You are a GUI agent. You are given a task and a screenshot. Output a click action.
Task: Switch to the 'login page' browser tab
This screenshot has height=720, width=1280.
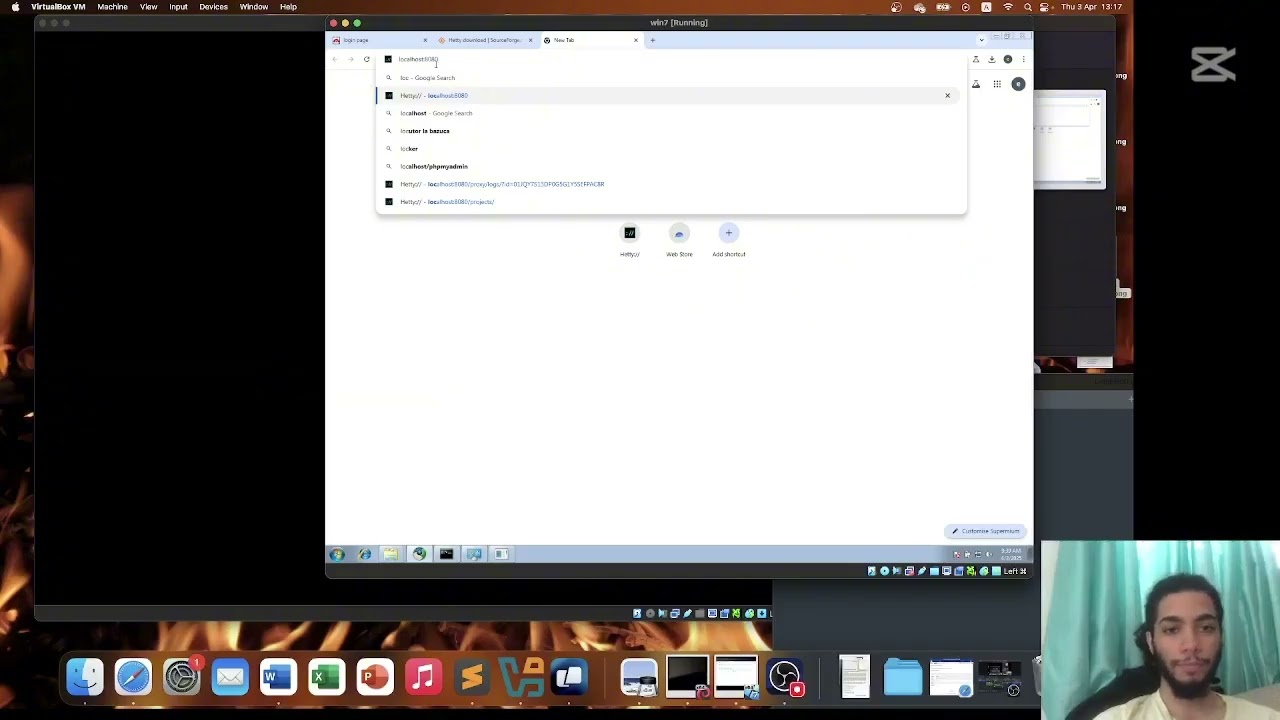(x=379, y=40)
